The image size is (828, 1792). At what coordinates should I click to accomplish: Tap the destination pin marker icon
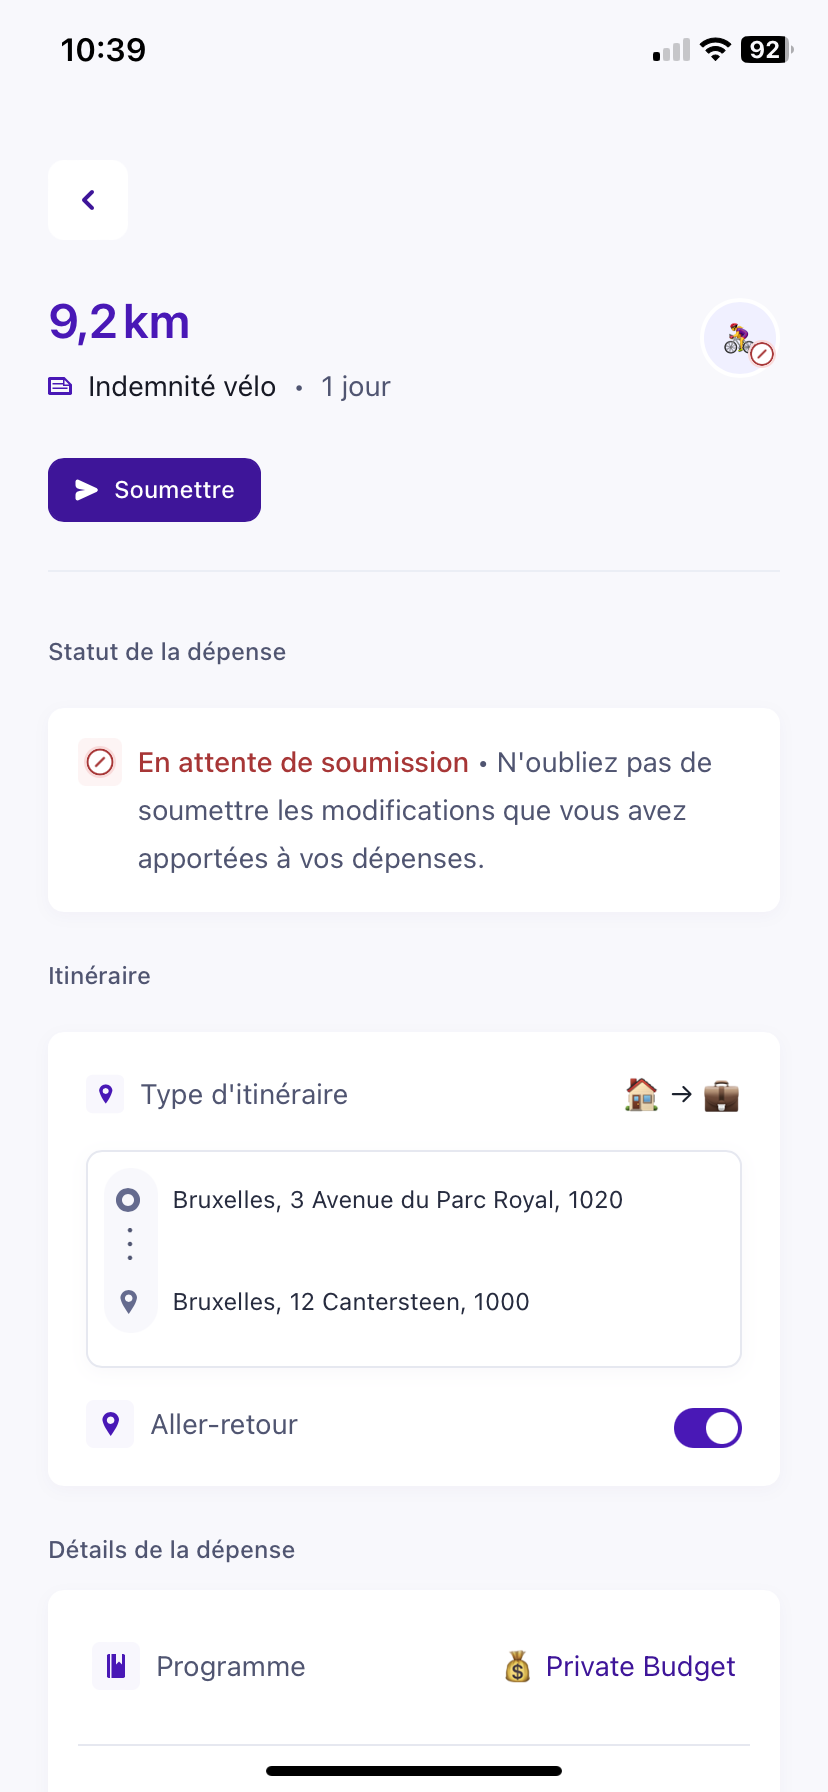pyautogui.click(x=128, y=1302)
